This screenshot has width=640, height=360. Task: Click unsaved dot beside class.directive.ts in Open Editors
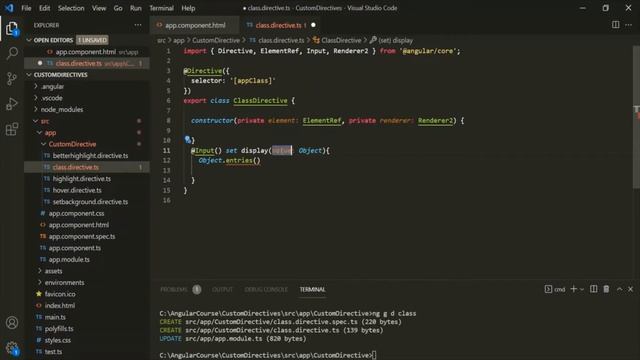click(40, 63)
